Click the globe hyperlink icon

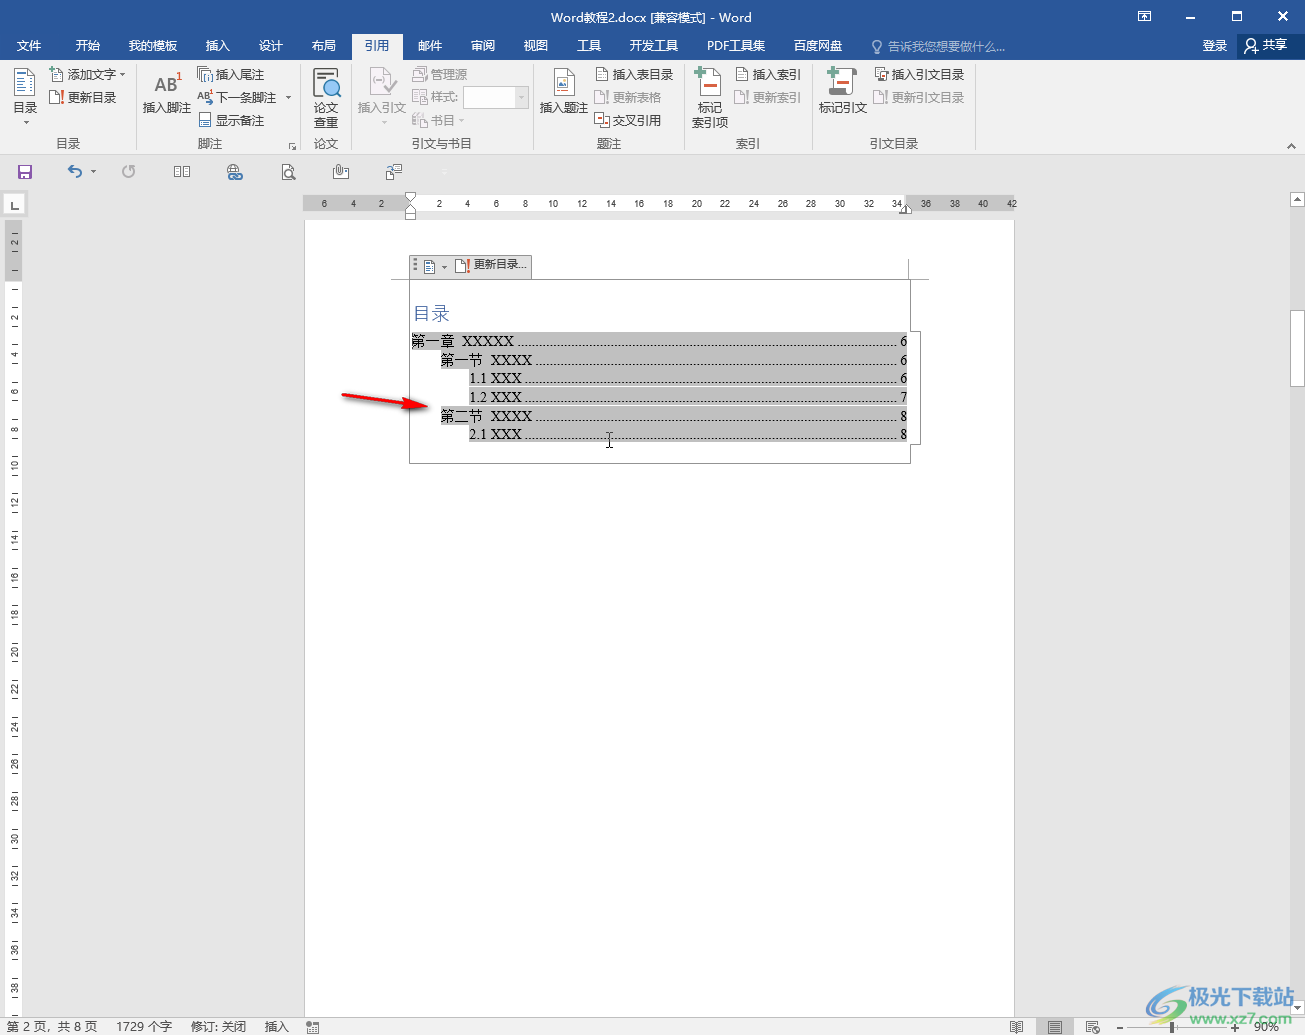tap(235, 172)
